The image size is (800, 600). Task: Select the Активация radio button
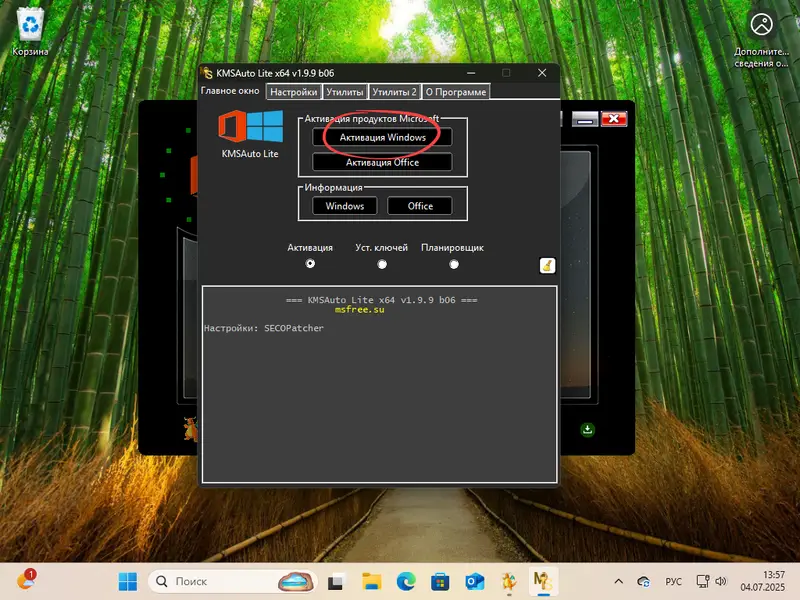coord(310,263)
